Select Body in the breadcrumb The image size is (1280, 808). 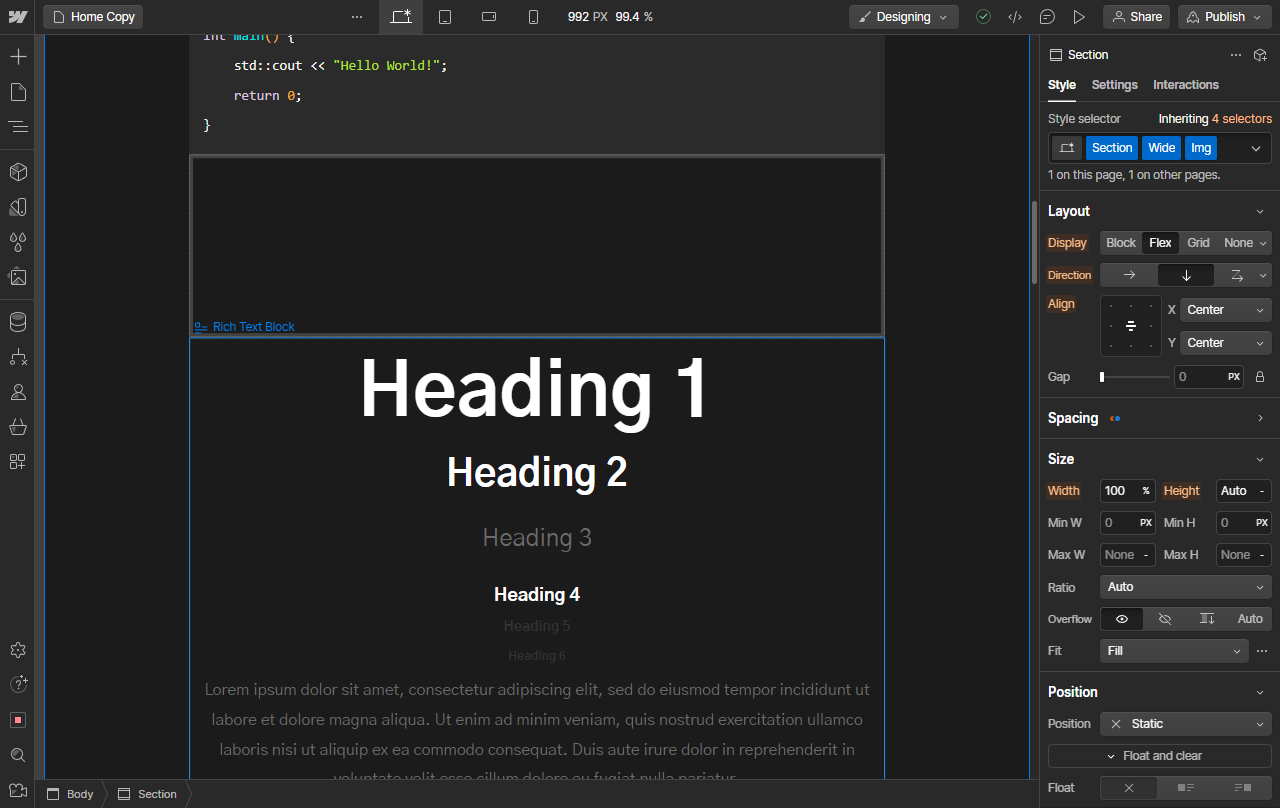pyautogui.click(x=70, y=794)
